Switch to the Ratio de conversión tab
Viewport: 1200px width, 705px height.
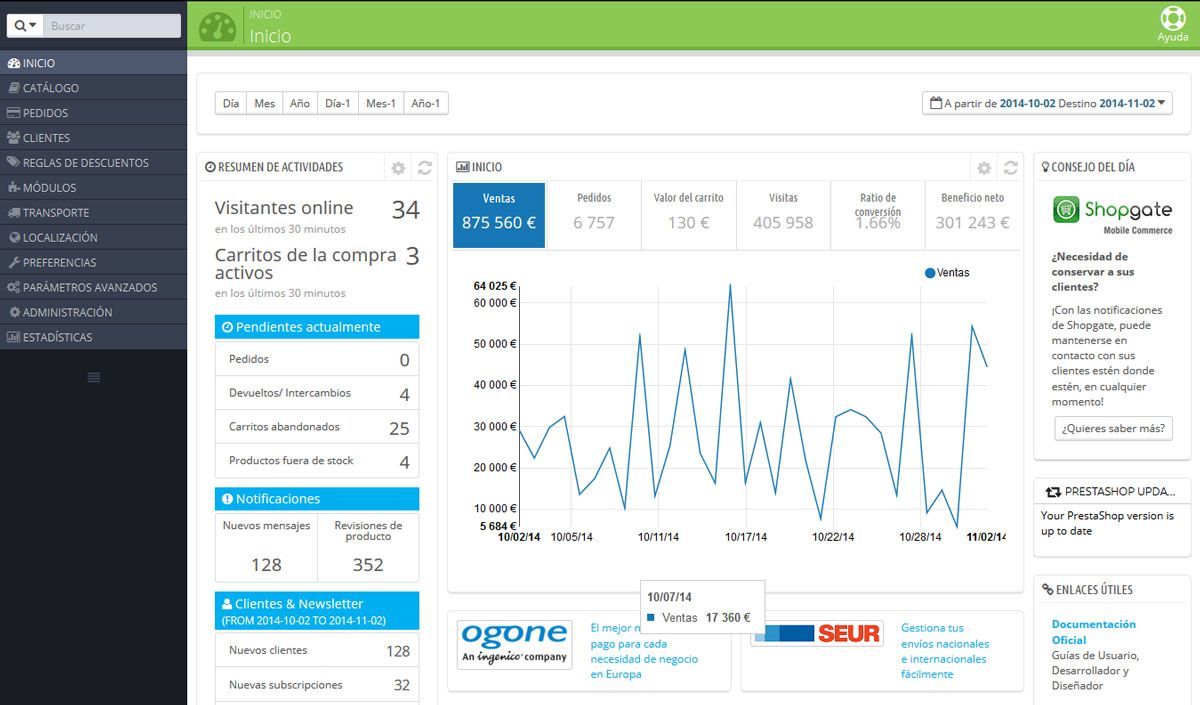[x=878, y=215]
